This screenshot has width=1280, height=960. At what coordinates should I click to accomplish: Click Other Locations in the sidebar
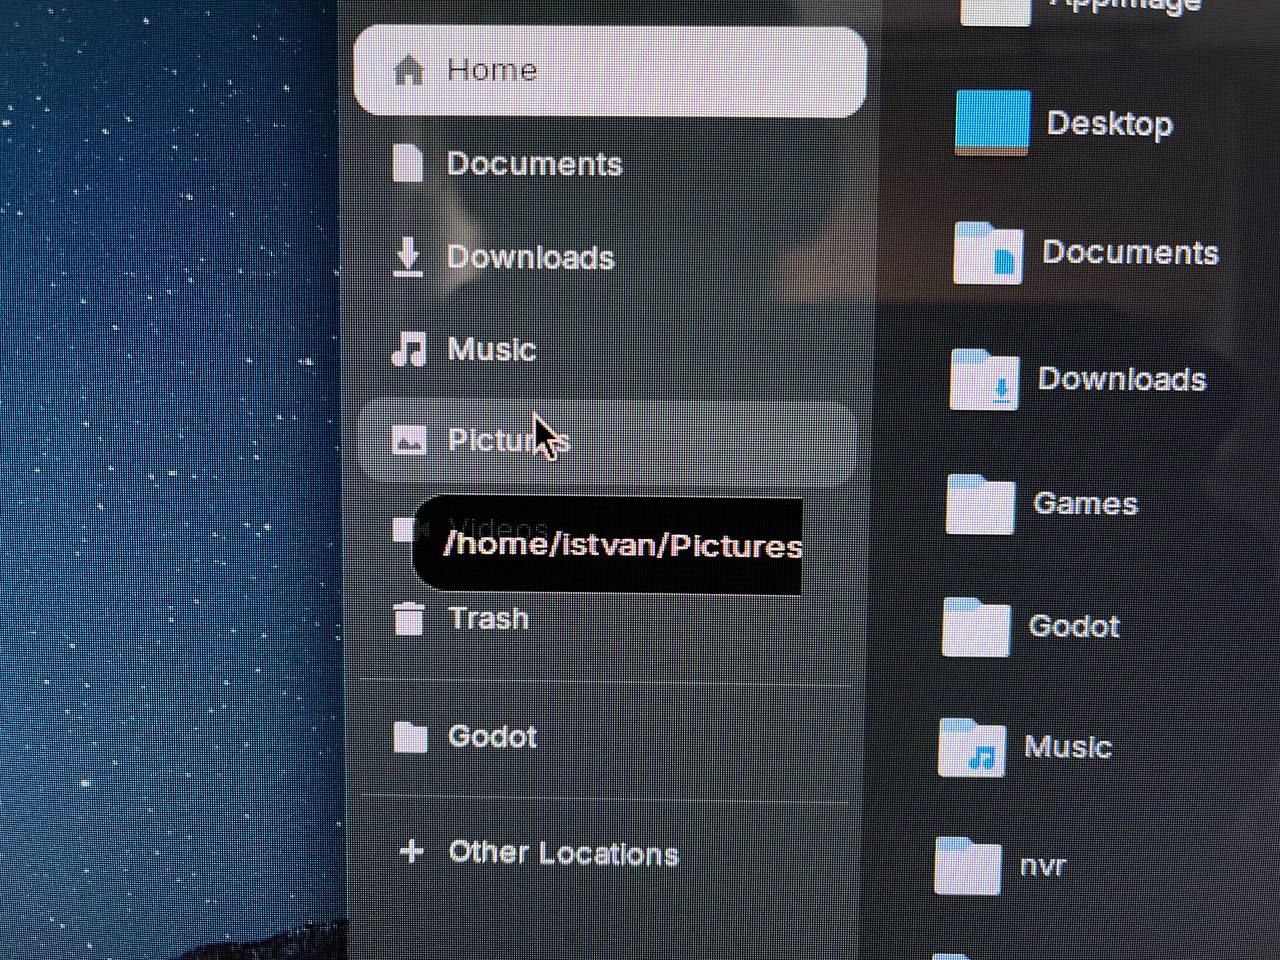coord(604,853)
